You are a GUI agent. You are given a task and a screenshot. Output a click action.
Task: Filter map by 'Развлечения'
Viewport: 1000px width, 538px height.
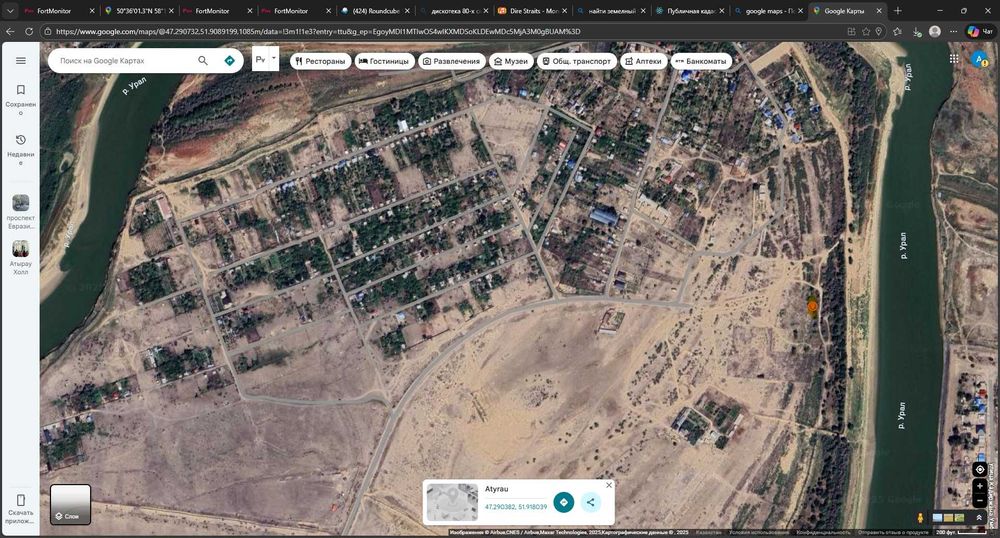pyautogui.click(x=452, y=61)
